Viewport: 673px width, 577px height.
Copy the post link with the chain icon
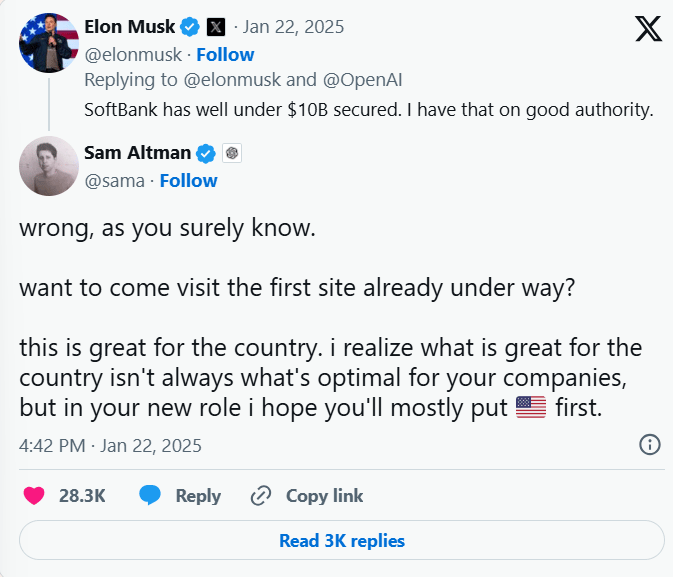click(261, 495)
